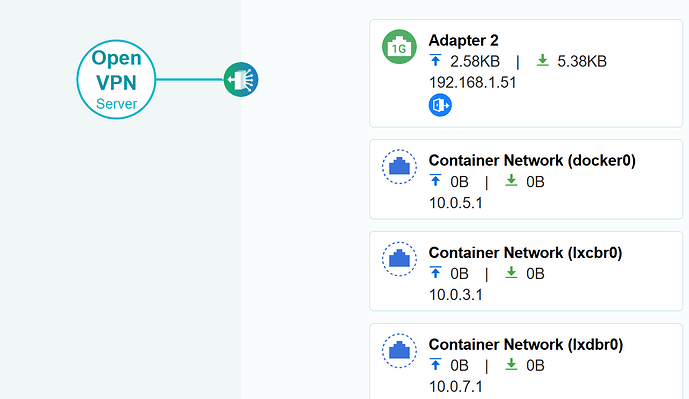This screenshot has width=689, height=399.
Task: Click the green 1G Adapter 2 icon
Action: click(399, 47)
